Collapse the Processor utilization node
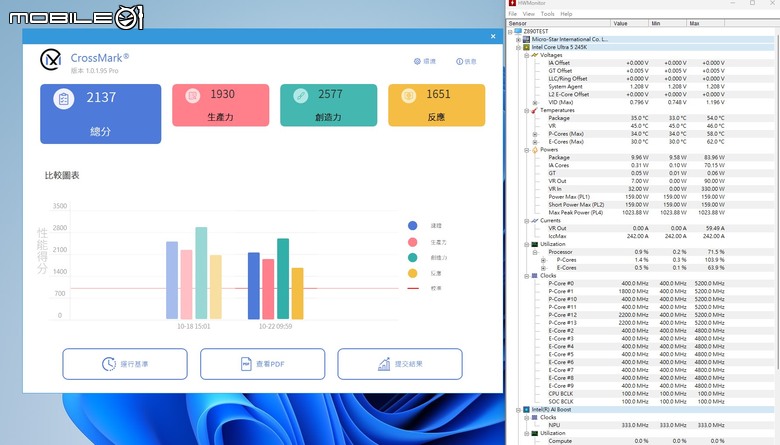The height and width of the screenshot is (445, 780). [x=535, y=253]
